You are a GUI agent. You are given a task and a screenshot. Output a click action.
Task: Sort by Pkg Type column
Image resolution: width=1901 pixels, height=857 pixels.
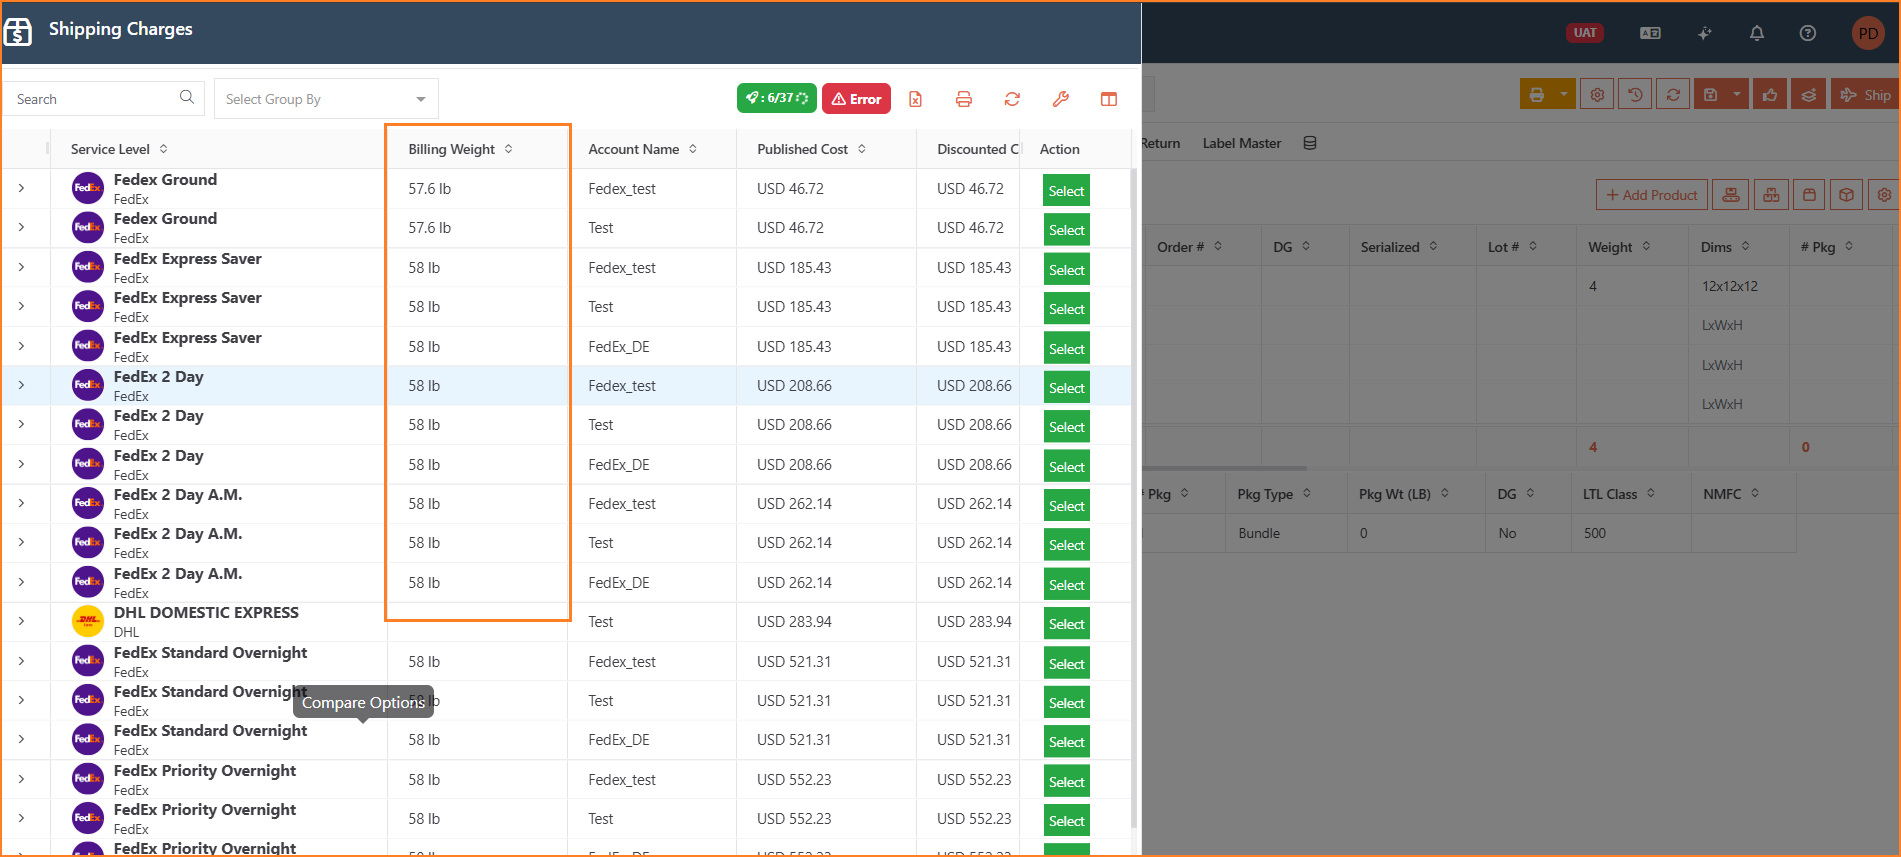coord(1307,493)
